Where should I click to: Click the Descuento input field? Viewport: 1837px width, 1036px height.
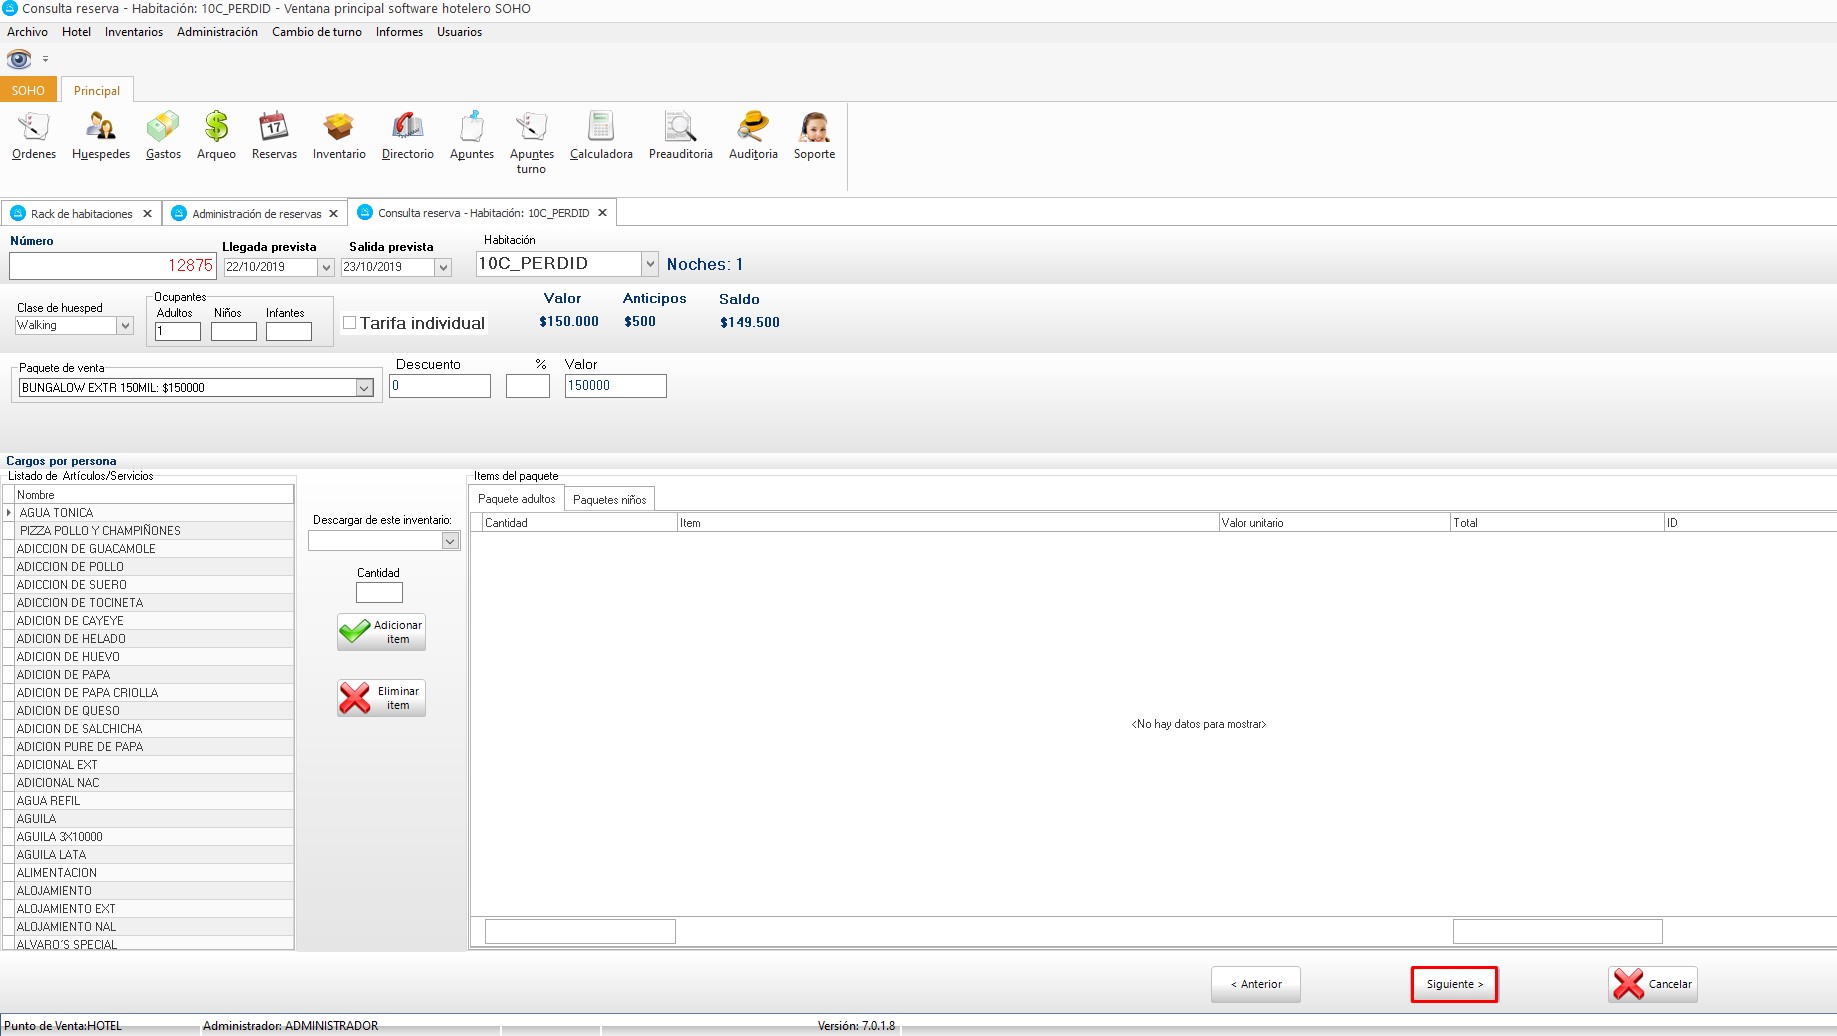click(440, 386)
